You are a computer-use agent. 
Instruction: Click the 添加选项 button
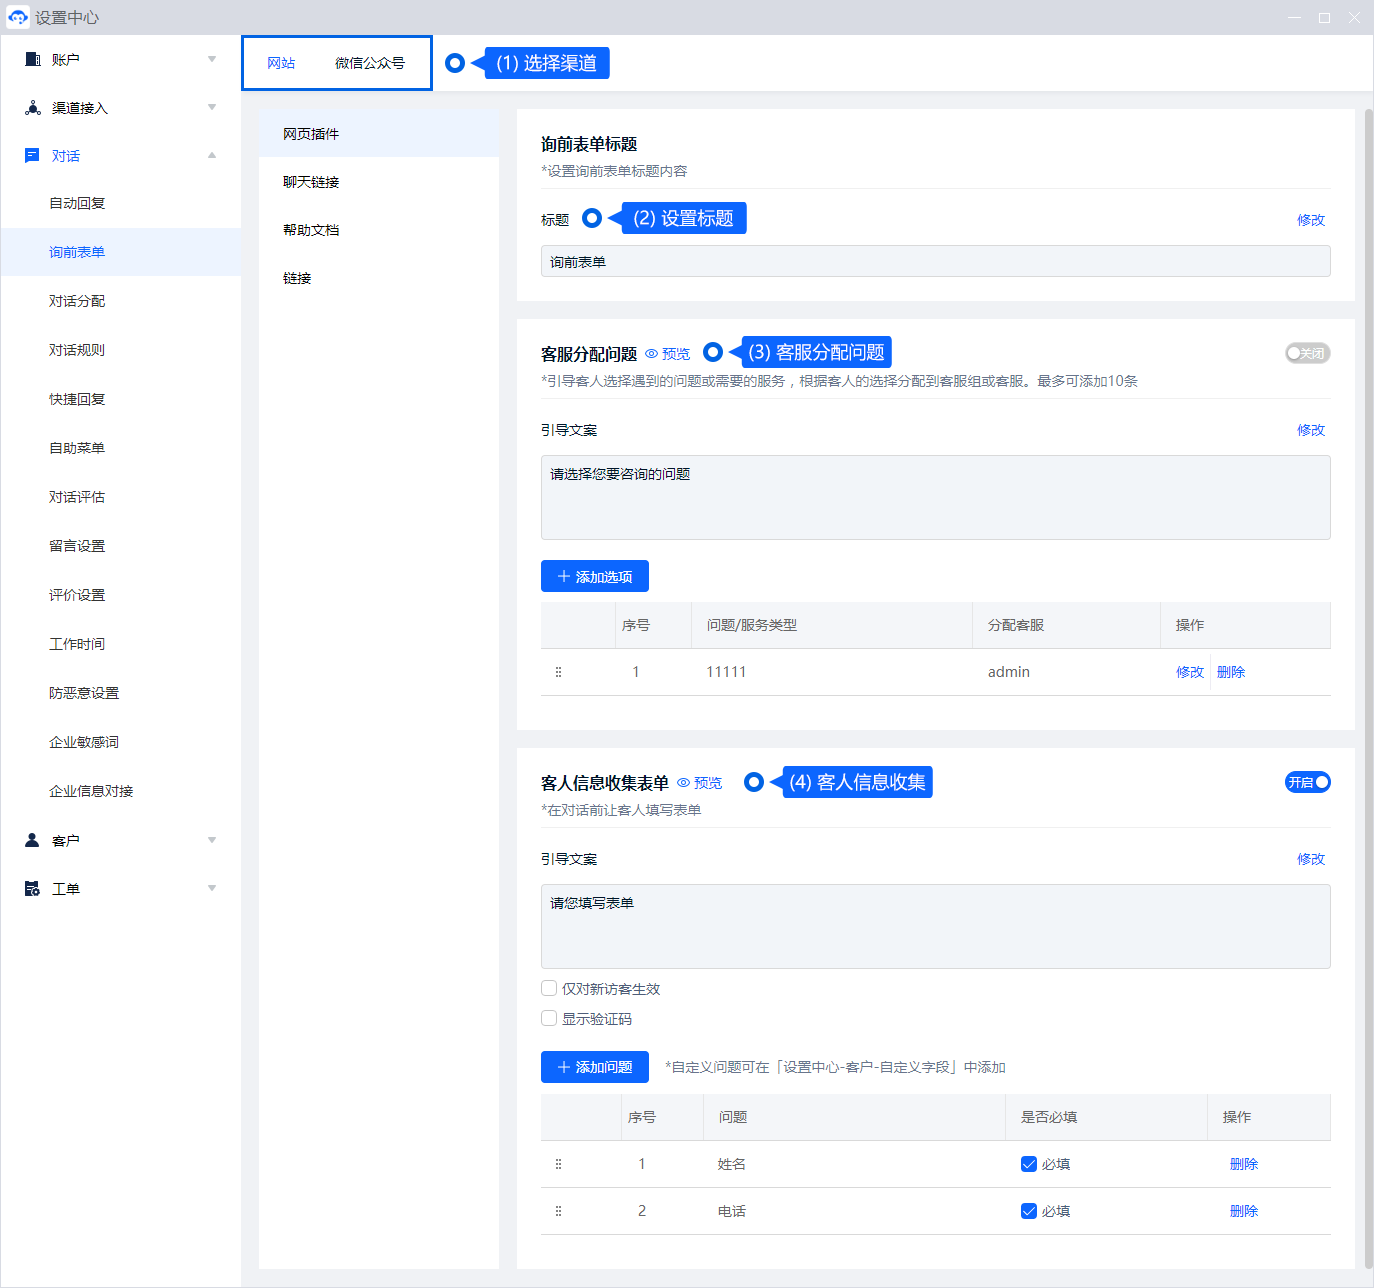point(595,577)
